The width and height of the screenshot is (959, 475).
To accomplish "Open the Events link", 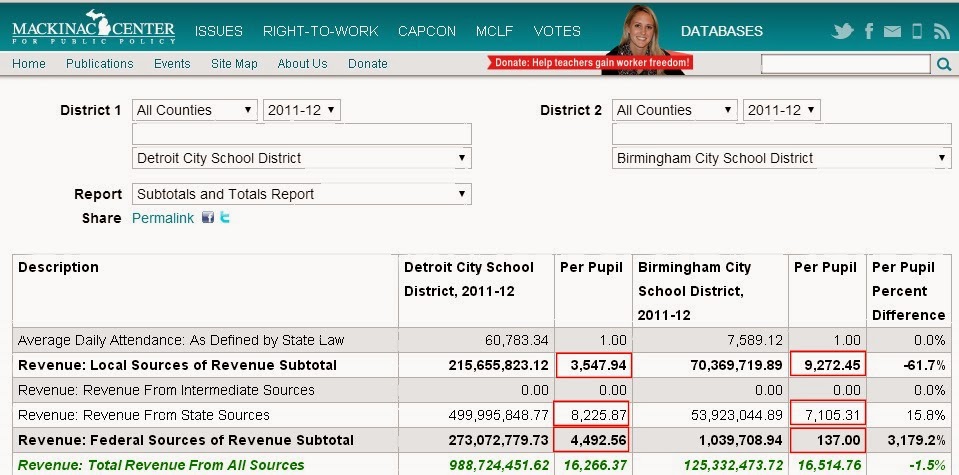I will pyautogui.click(x=172, y=64).
